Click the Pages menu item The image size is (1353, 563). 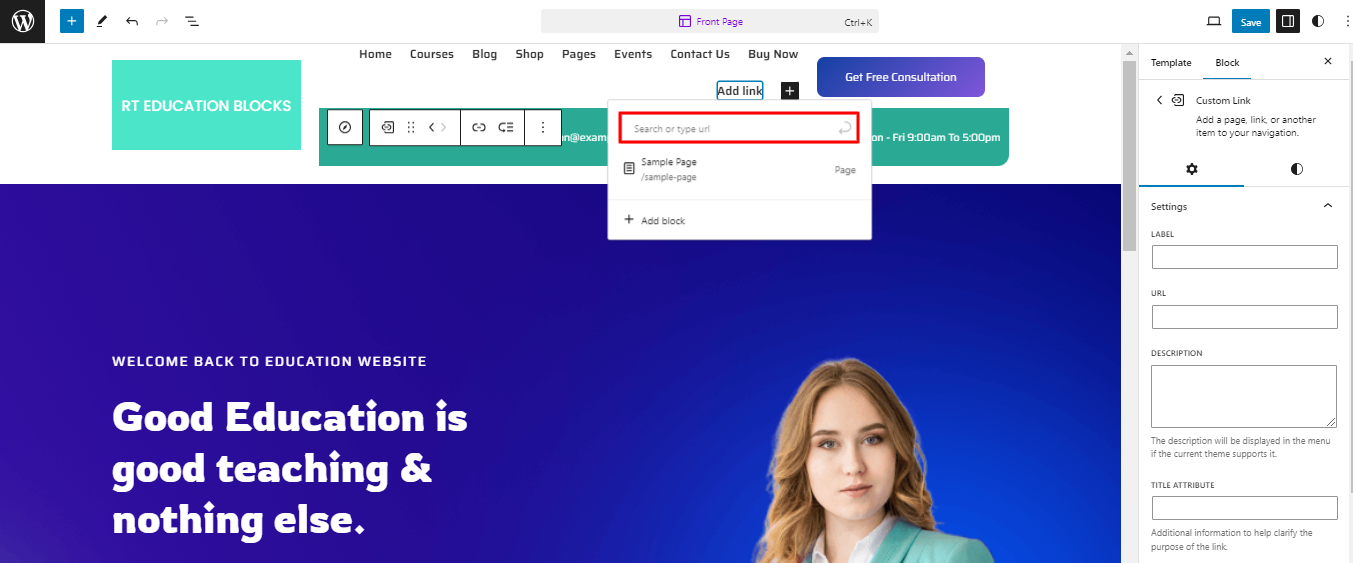(579, 54)
